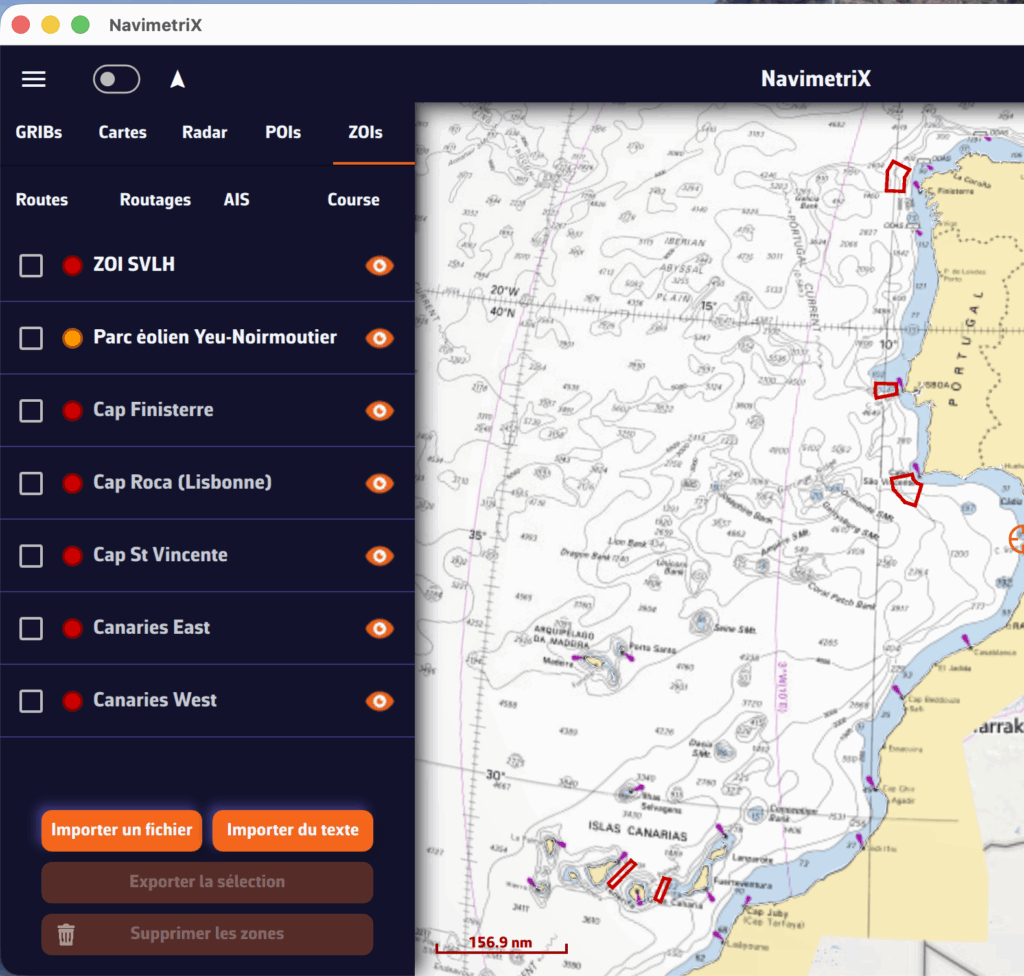The image size is (1024, 976).
Task: Click the eye icon for Cap Roca (Lisbonne)
Action: tap(379, 483)
